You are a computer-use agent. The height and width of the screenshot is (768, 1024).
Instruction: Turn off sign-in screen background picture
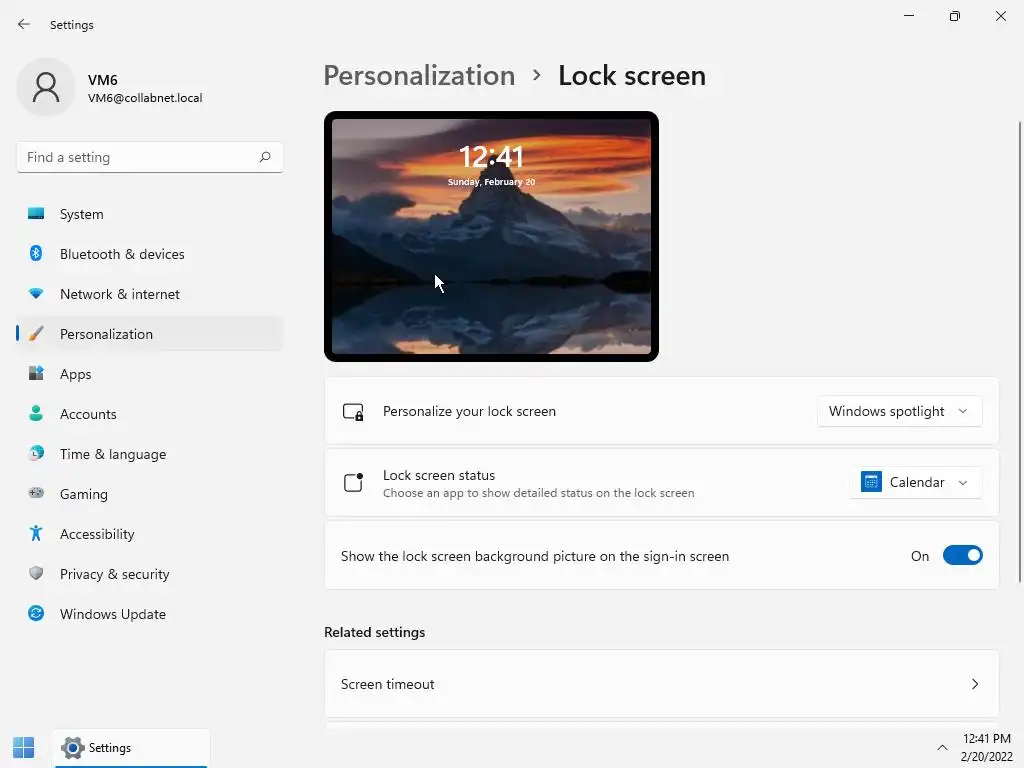[x=963, y=556]
